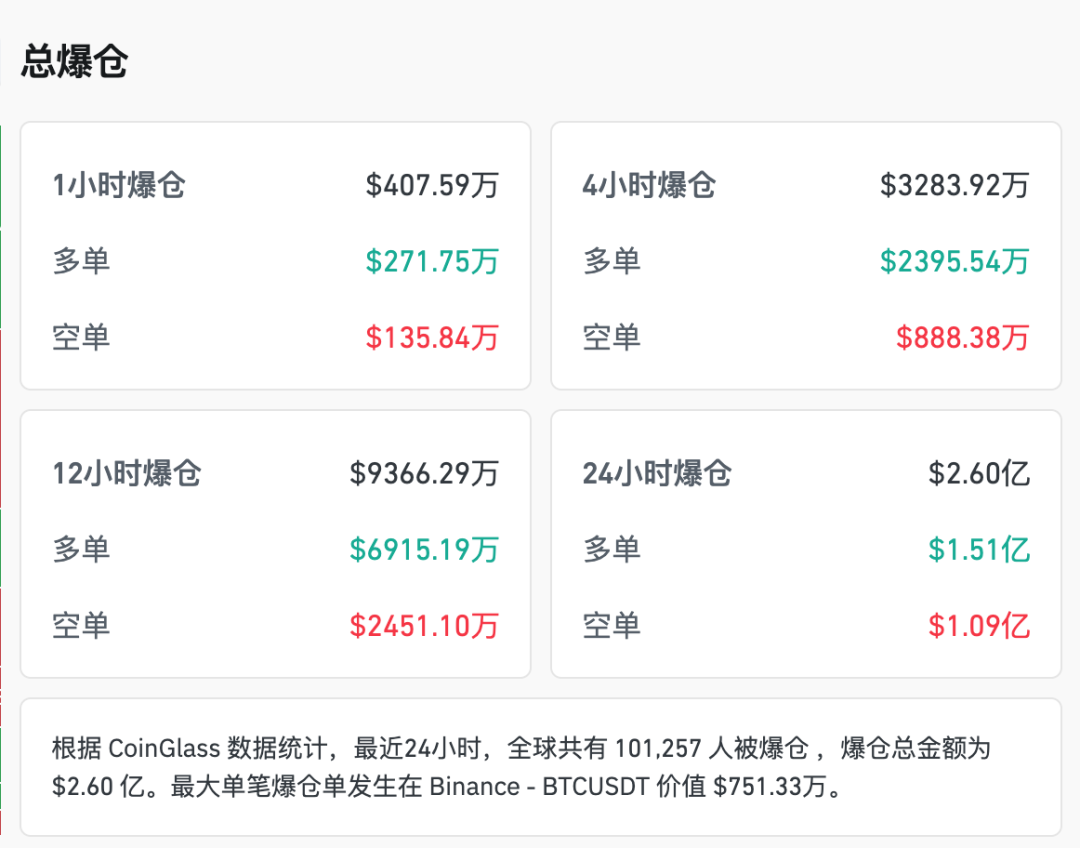1080x848 pixels.
Task: Click the 12-hour short value $2451.10万
Action: [x=424, y=625]
